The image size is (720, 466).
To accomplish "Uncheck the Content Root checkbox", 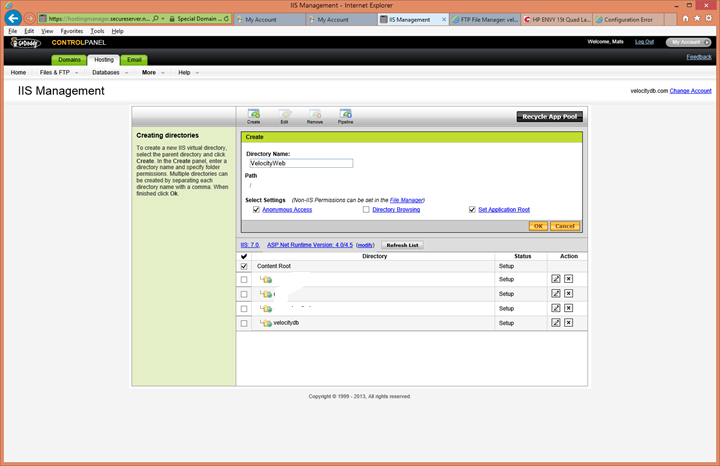I will click(244, 266).
